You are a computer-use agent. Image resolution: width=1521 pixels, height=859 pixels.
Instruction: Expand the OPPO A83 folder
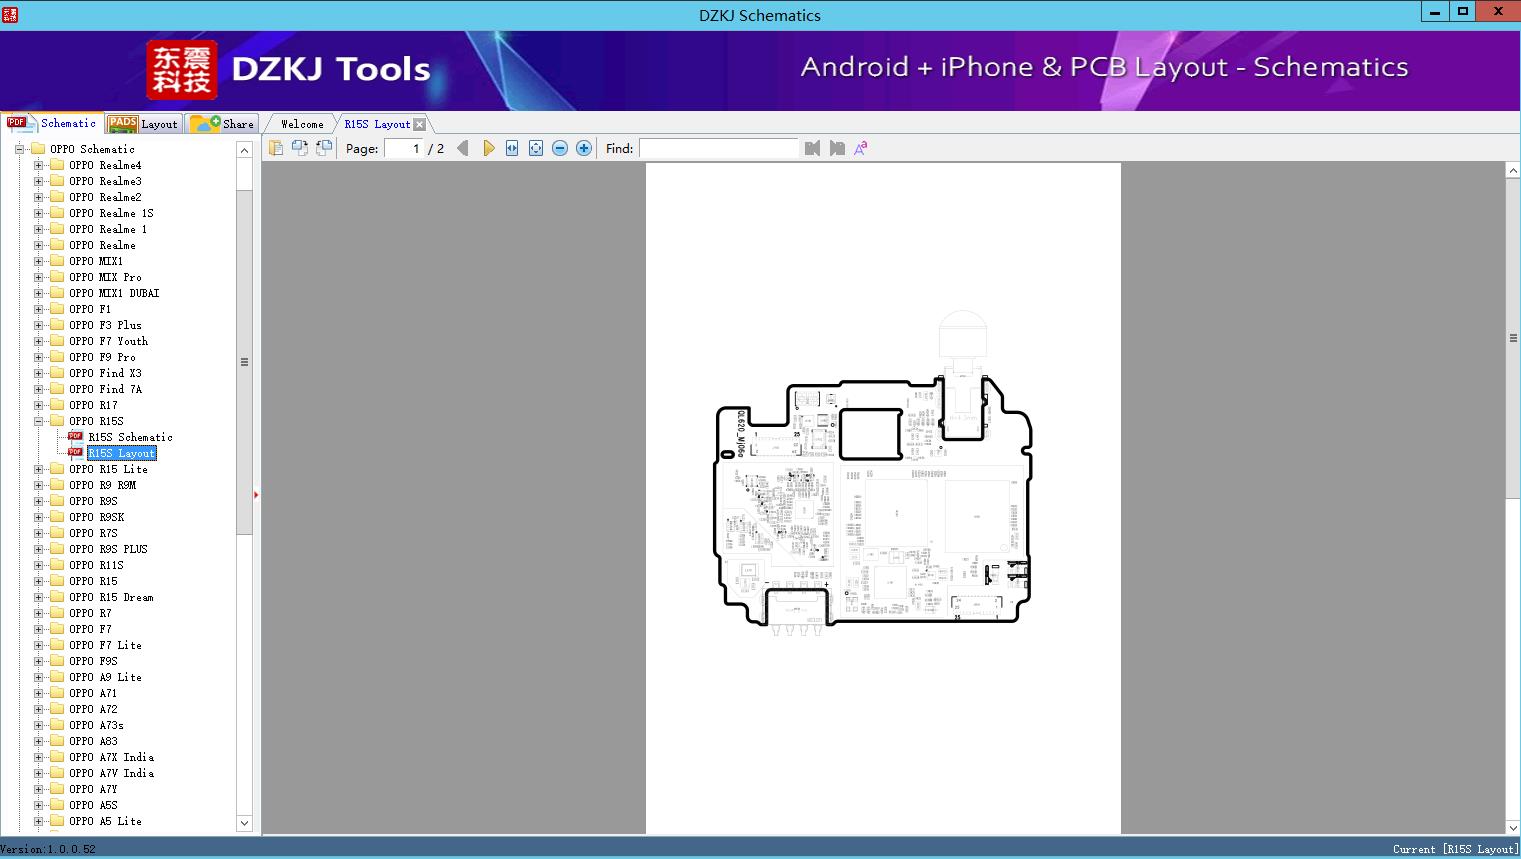[x=38, y=741]
